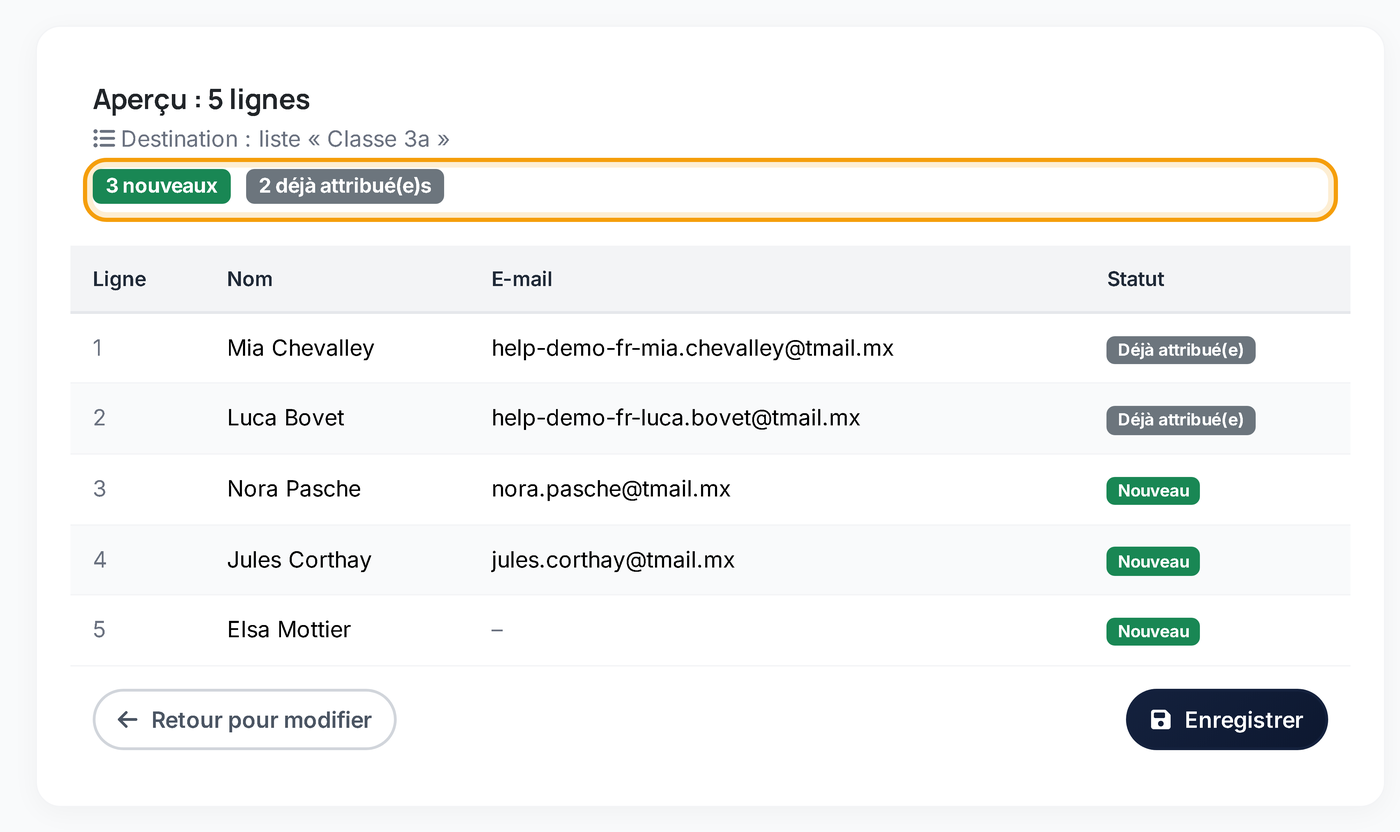Click the left arrow icon in Retour
The height and width of the screenshot is (832, 1400).
point(127,720)
